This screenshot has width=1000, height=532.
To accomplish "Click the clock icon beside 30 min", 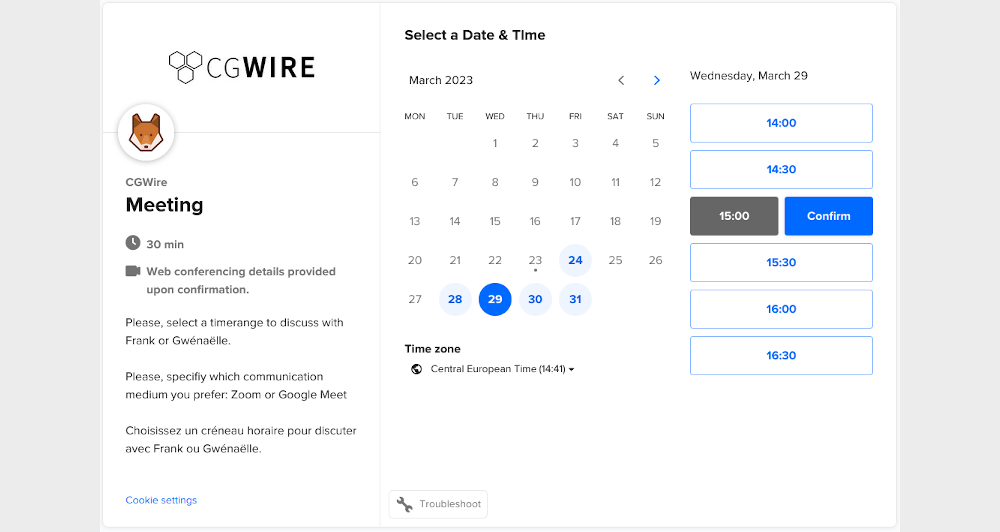I will 133,243.
